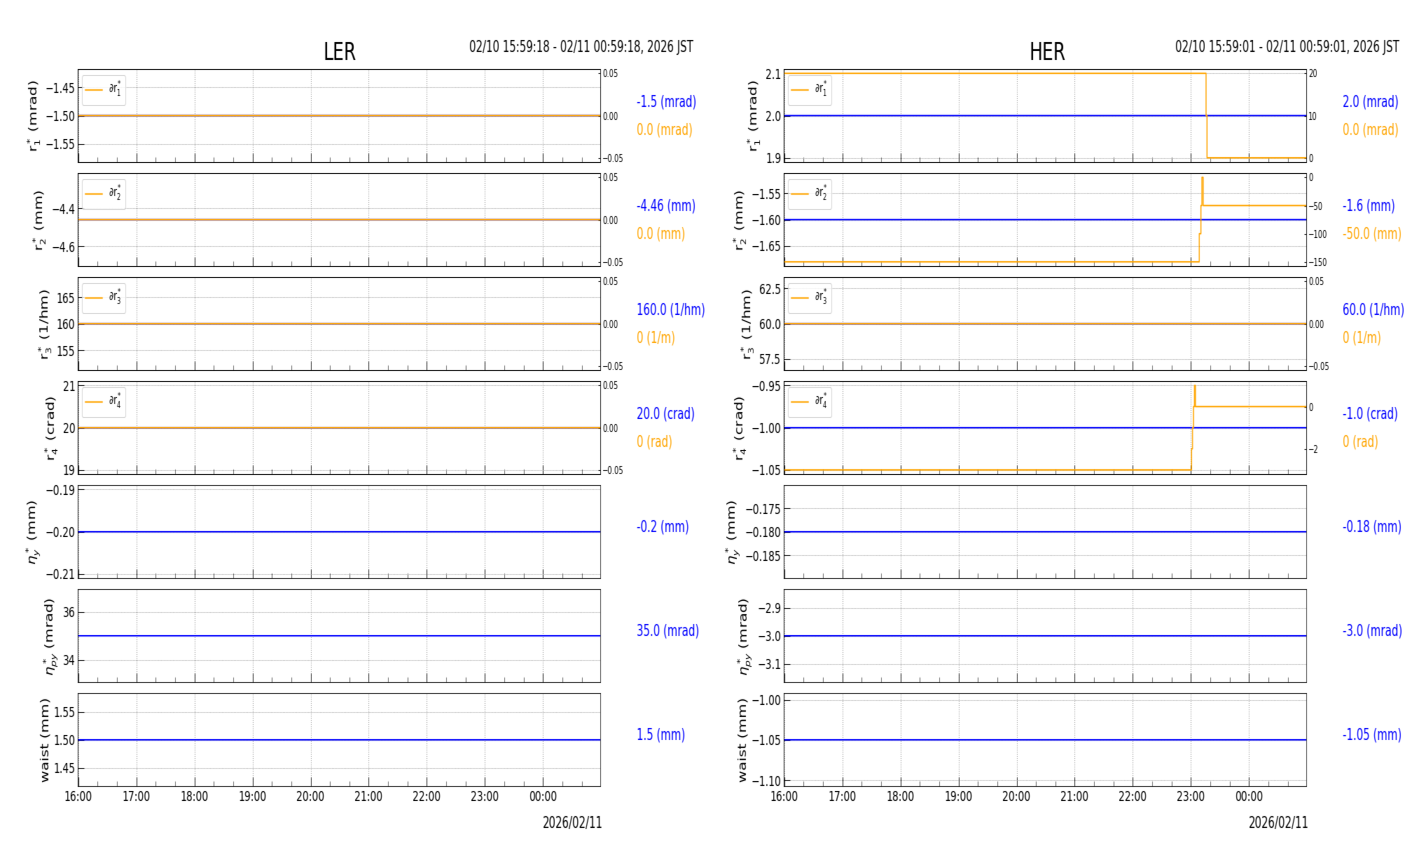
Task: Click the "21:00" tick on the LER time axis
Action: [368, 797]
